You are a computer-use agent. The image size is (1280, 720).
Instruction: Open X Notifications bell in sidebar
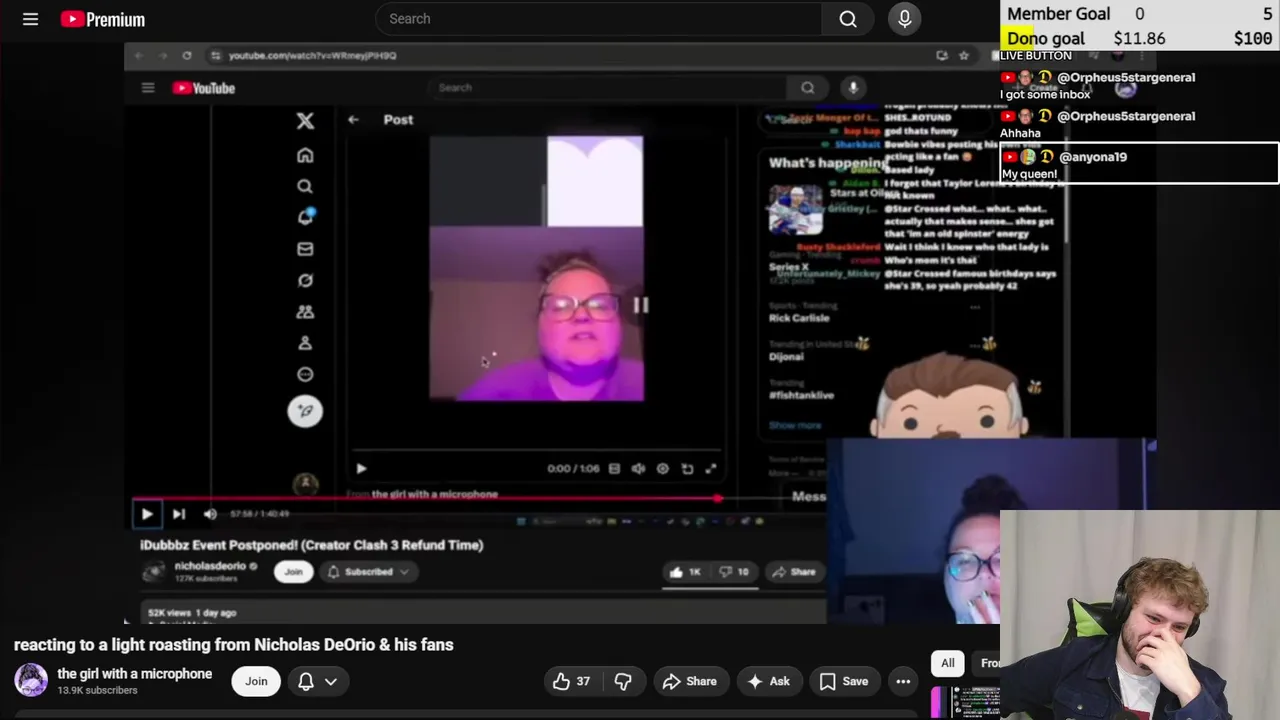(305, 217)
